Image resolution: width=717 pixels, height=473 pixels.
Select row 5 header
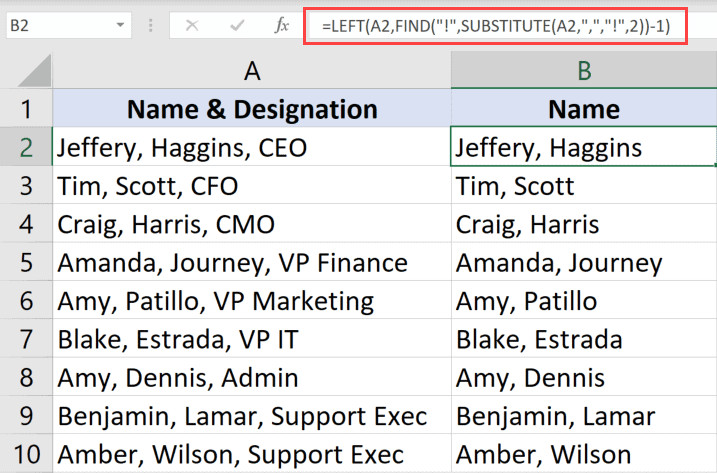[26, 263]
